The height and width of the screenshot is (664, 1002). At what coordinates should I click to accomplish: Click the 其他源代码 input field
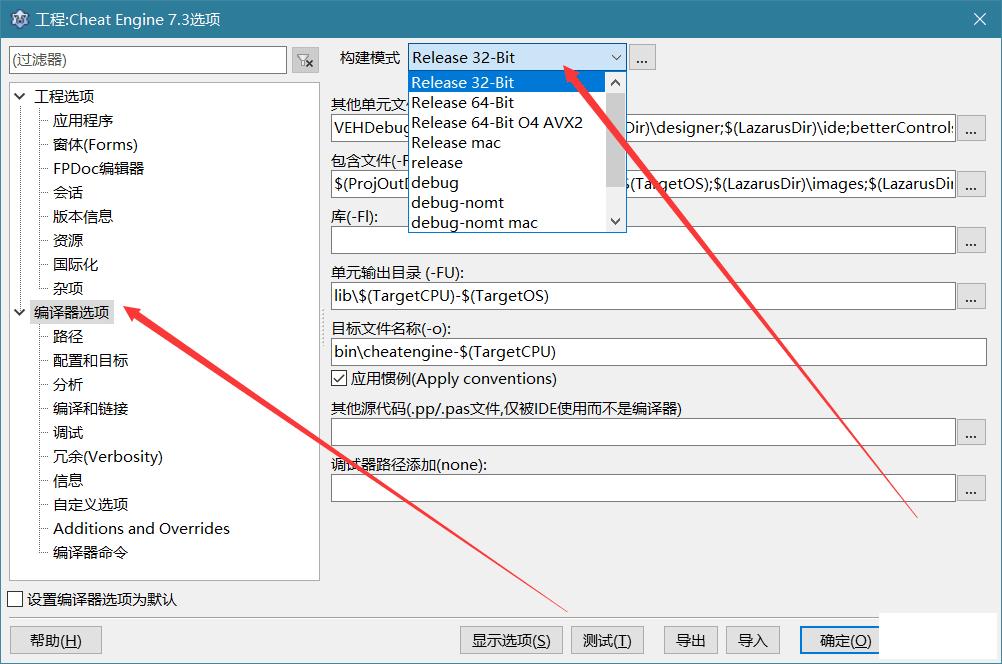[x=644, y=432]
